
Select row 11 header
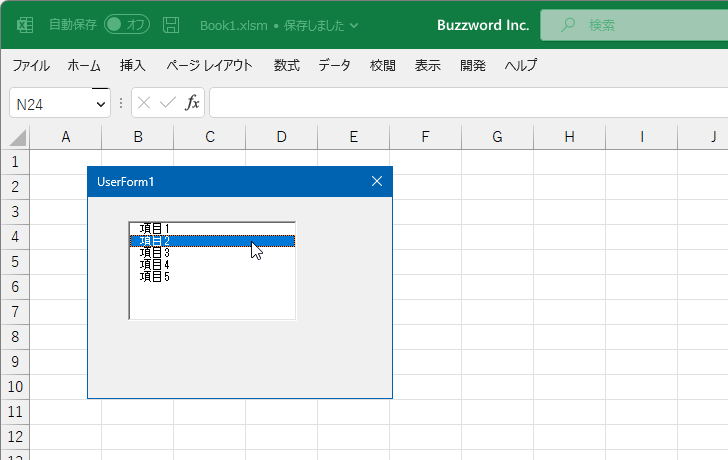(15, 412)
